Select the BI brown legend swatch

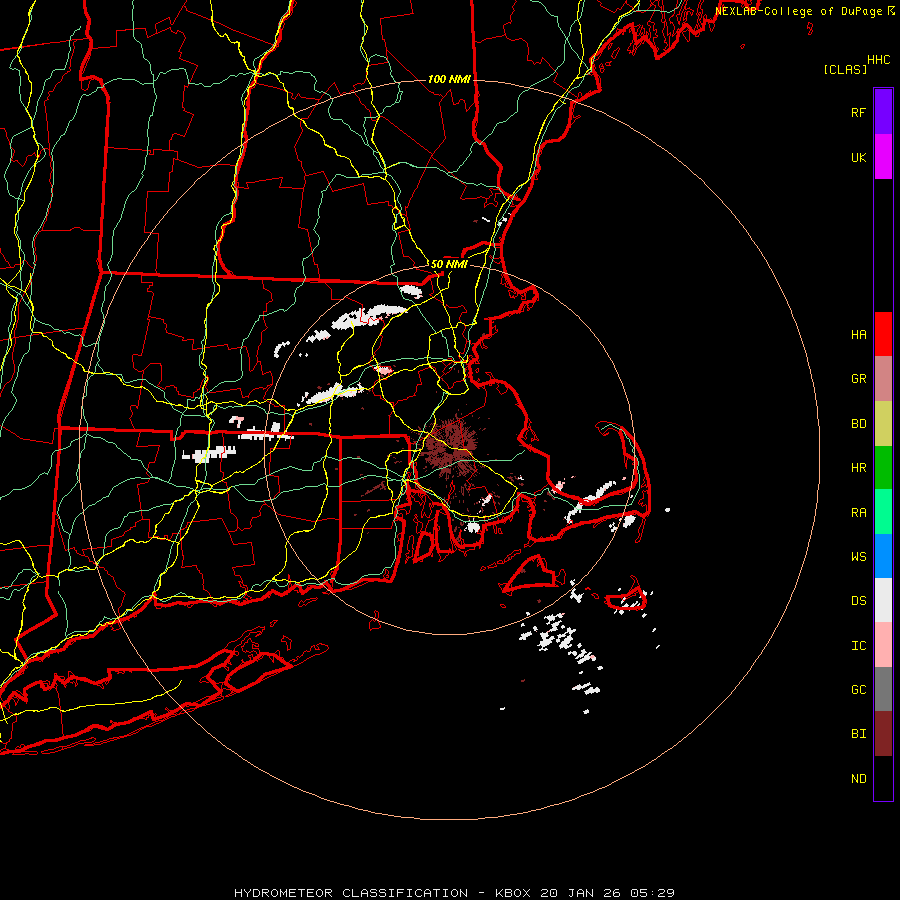point(883,734)
